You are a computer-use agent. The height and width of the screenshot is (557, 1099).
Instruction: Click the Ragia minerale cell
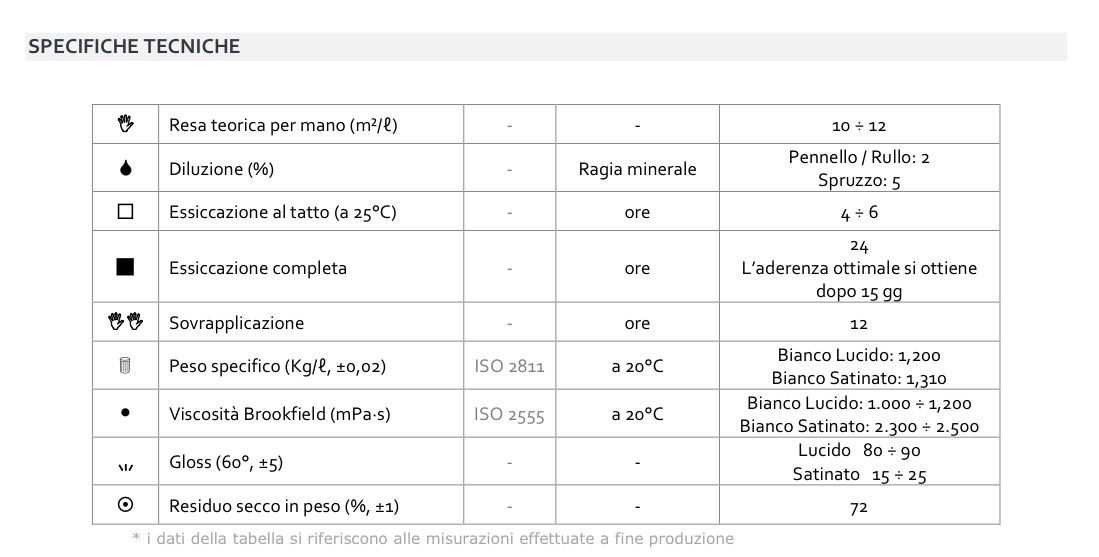pyautogui.click(x=637, y=169)
